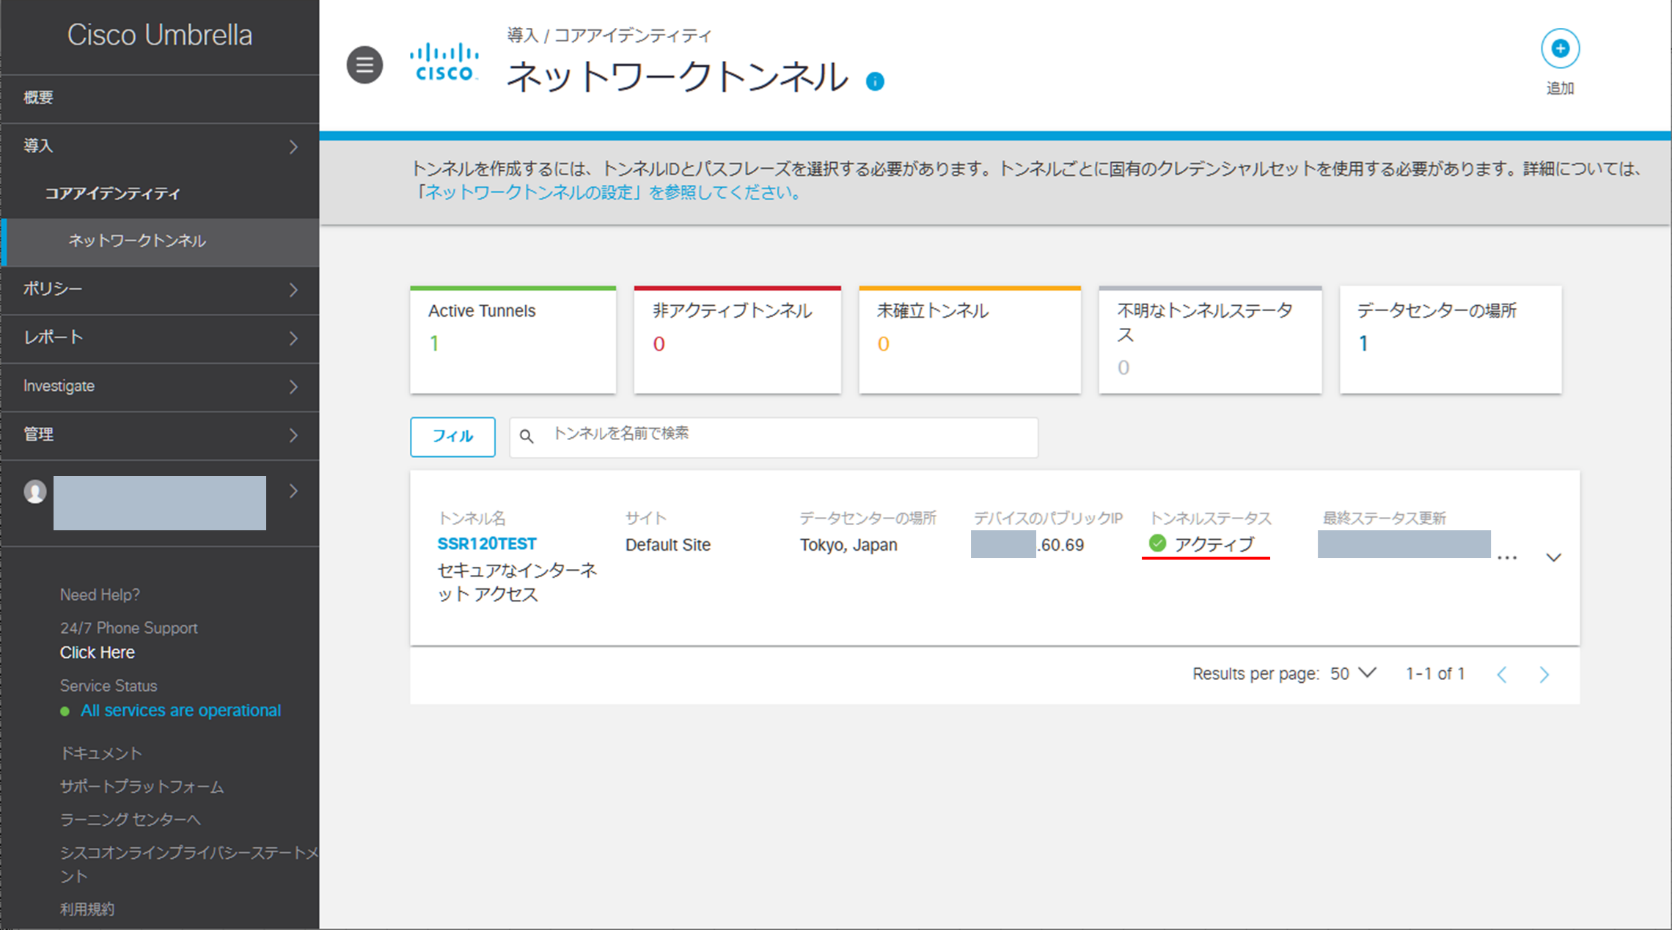
Task: Click the green service status dot
Action: [65, 712]
